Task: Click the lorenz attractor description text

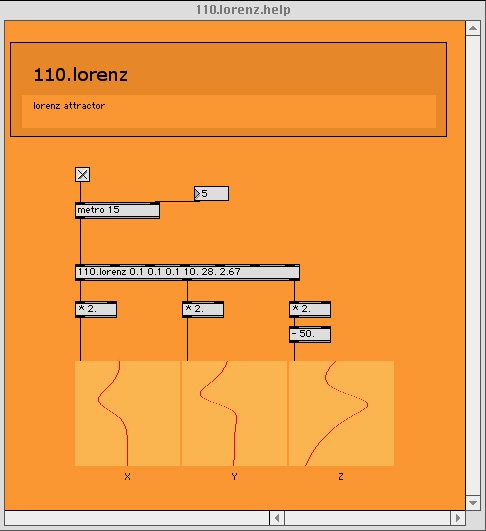Action: click(x=69, y=106)
